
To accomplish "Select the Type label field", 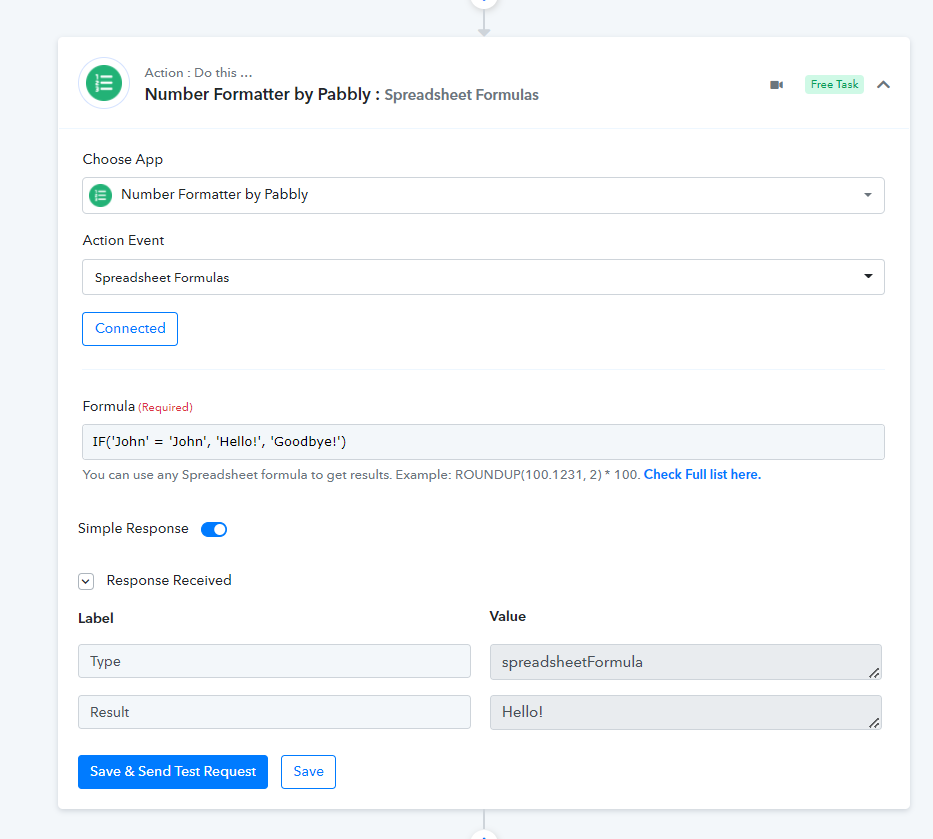I will 274,661.
